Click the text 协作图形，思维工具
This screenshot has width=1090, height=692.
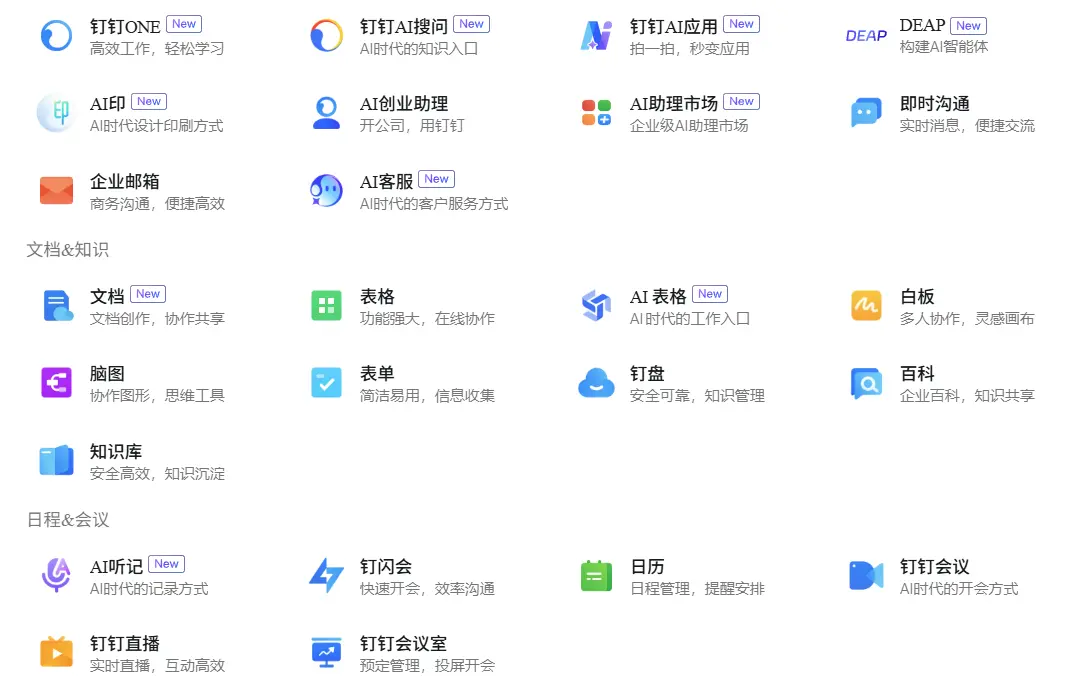tap(157, 396)
